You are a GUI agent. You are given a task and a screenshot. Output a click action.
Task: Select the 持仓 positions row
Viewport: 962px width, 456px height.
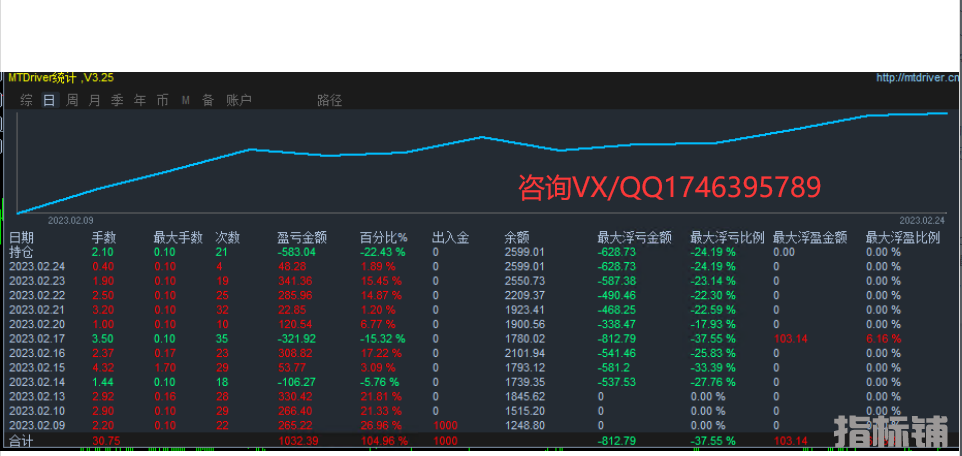pos(21,252)
